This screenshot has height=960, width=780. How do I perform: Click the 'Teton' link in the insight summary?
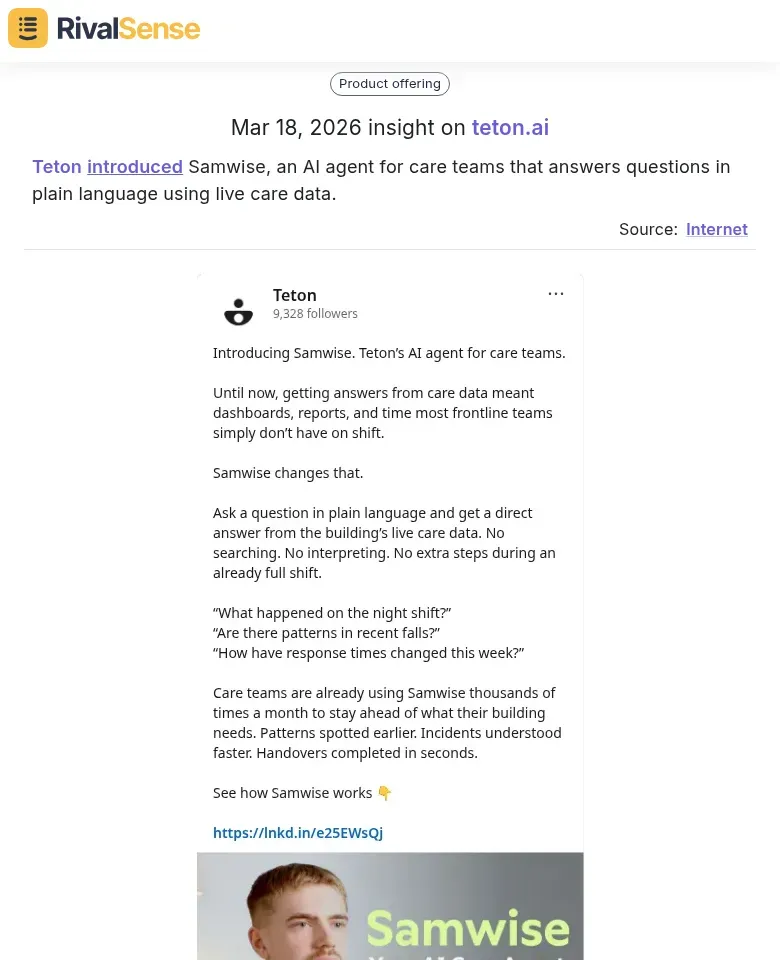57,166
